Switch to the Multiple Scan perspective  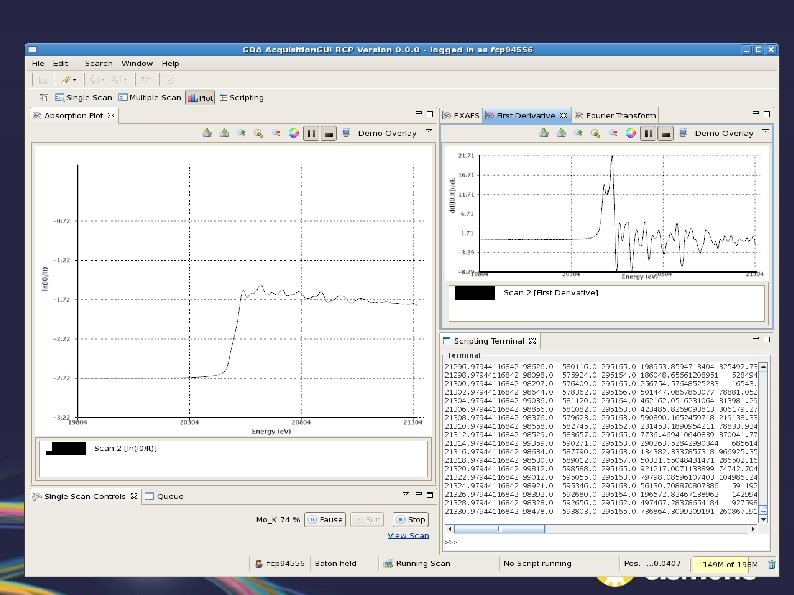pos(150,98)
